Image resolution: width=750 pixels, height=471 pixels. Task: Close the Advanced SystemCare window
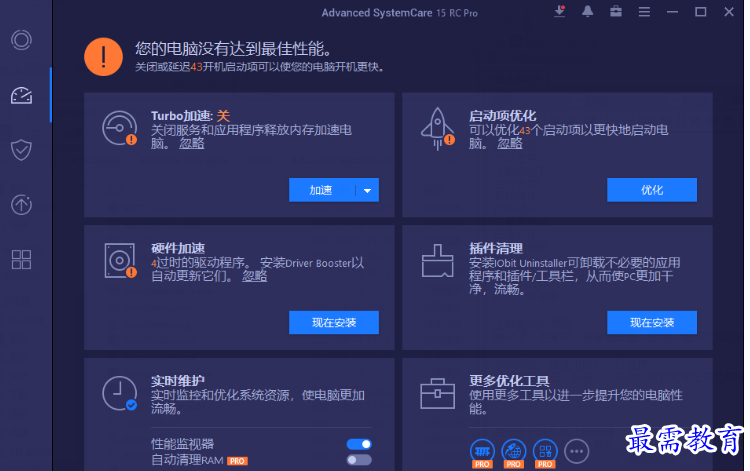pos(728,12)
